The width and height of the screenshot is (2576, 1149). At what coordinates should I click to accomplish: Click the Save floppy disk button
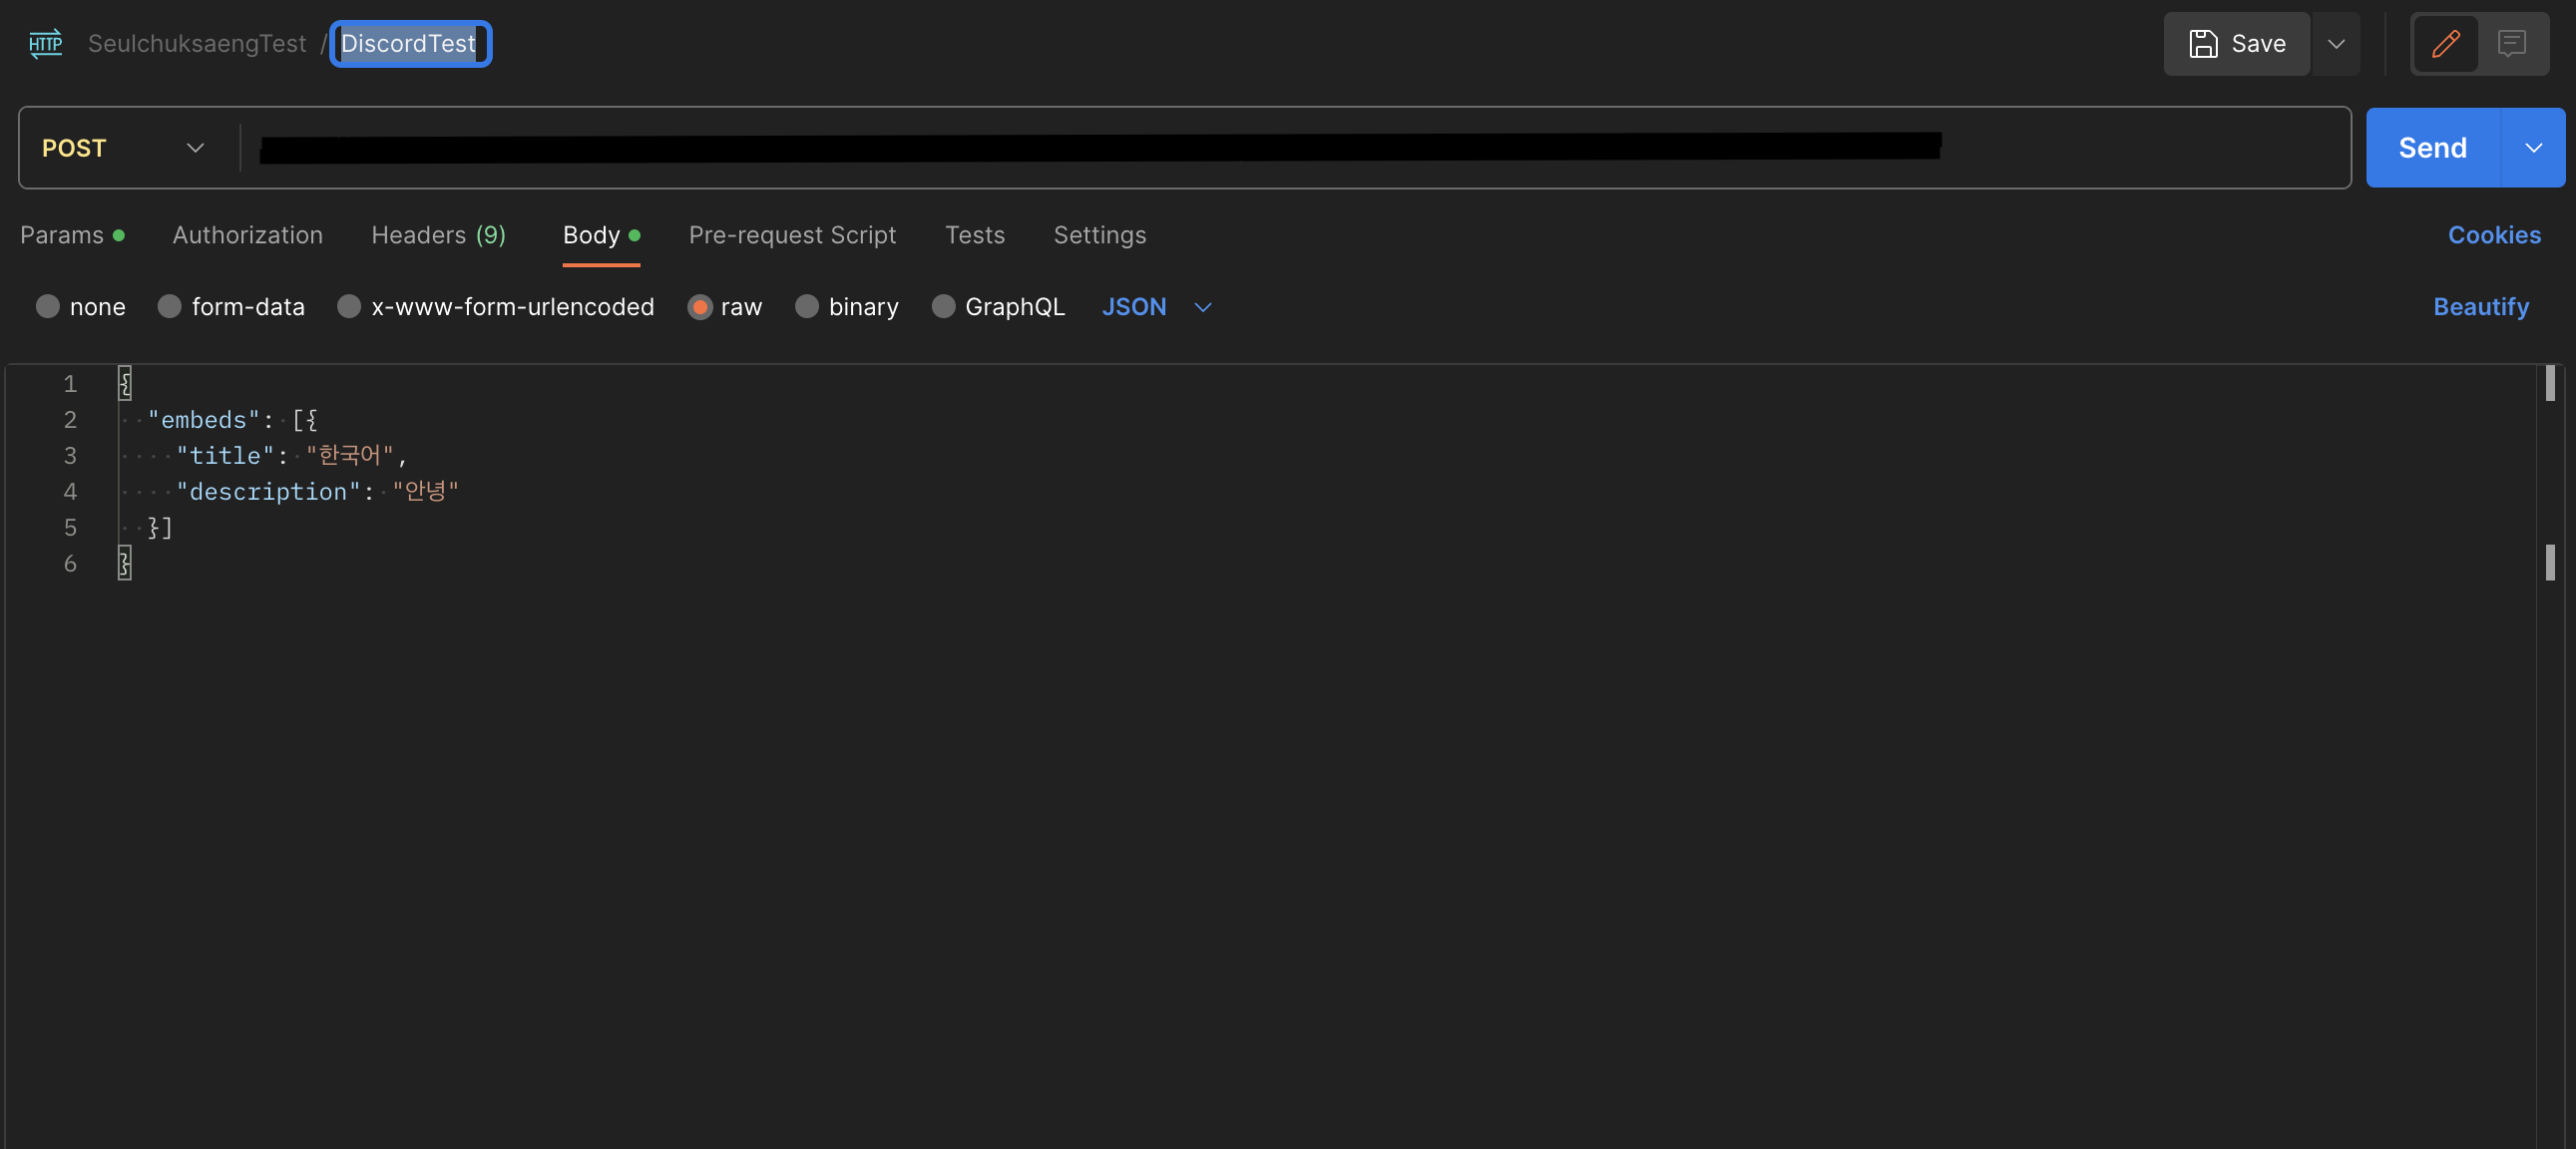(2236, 43)
